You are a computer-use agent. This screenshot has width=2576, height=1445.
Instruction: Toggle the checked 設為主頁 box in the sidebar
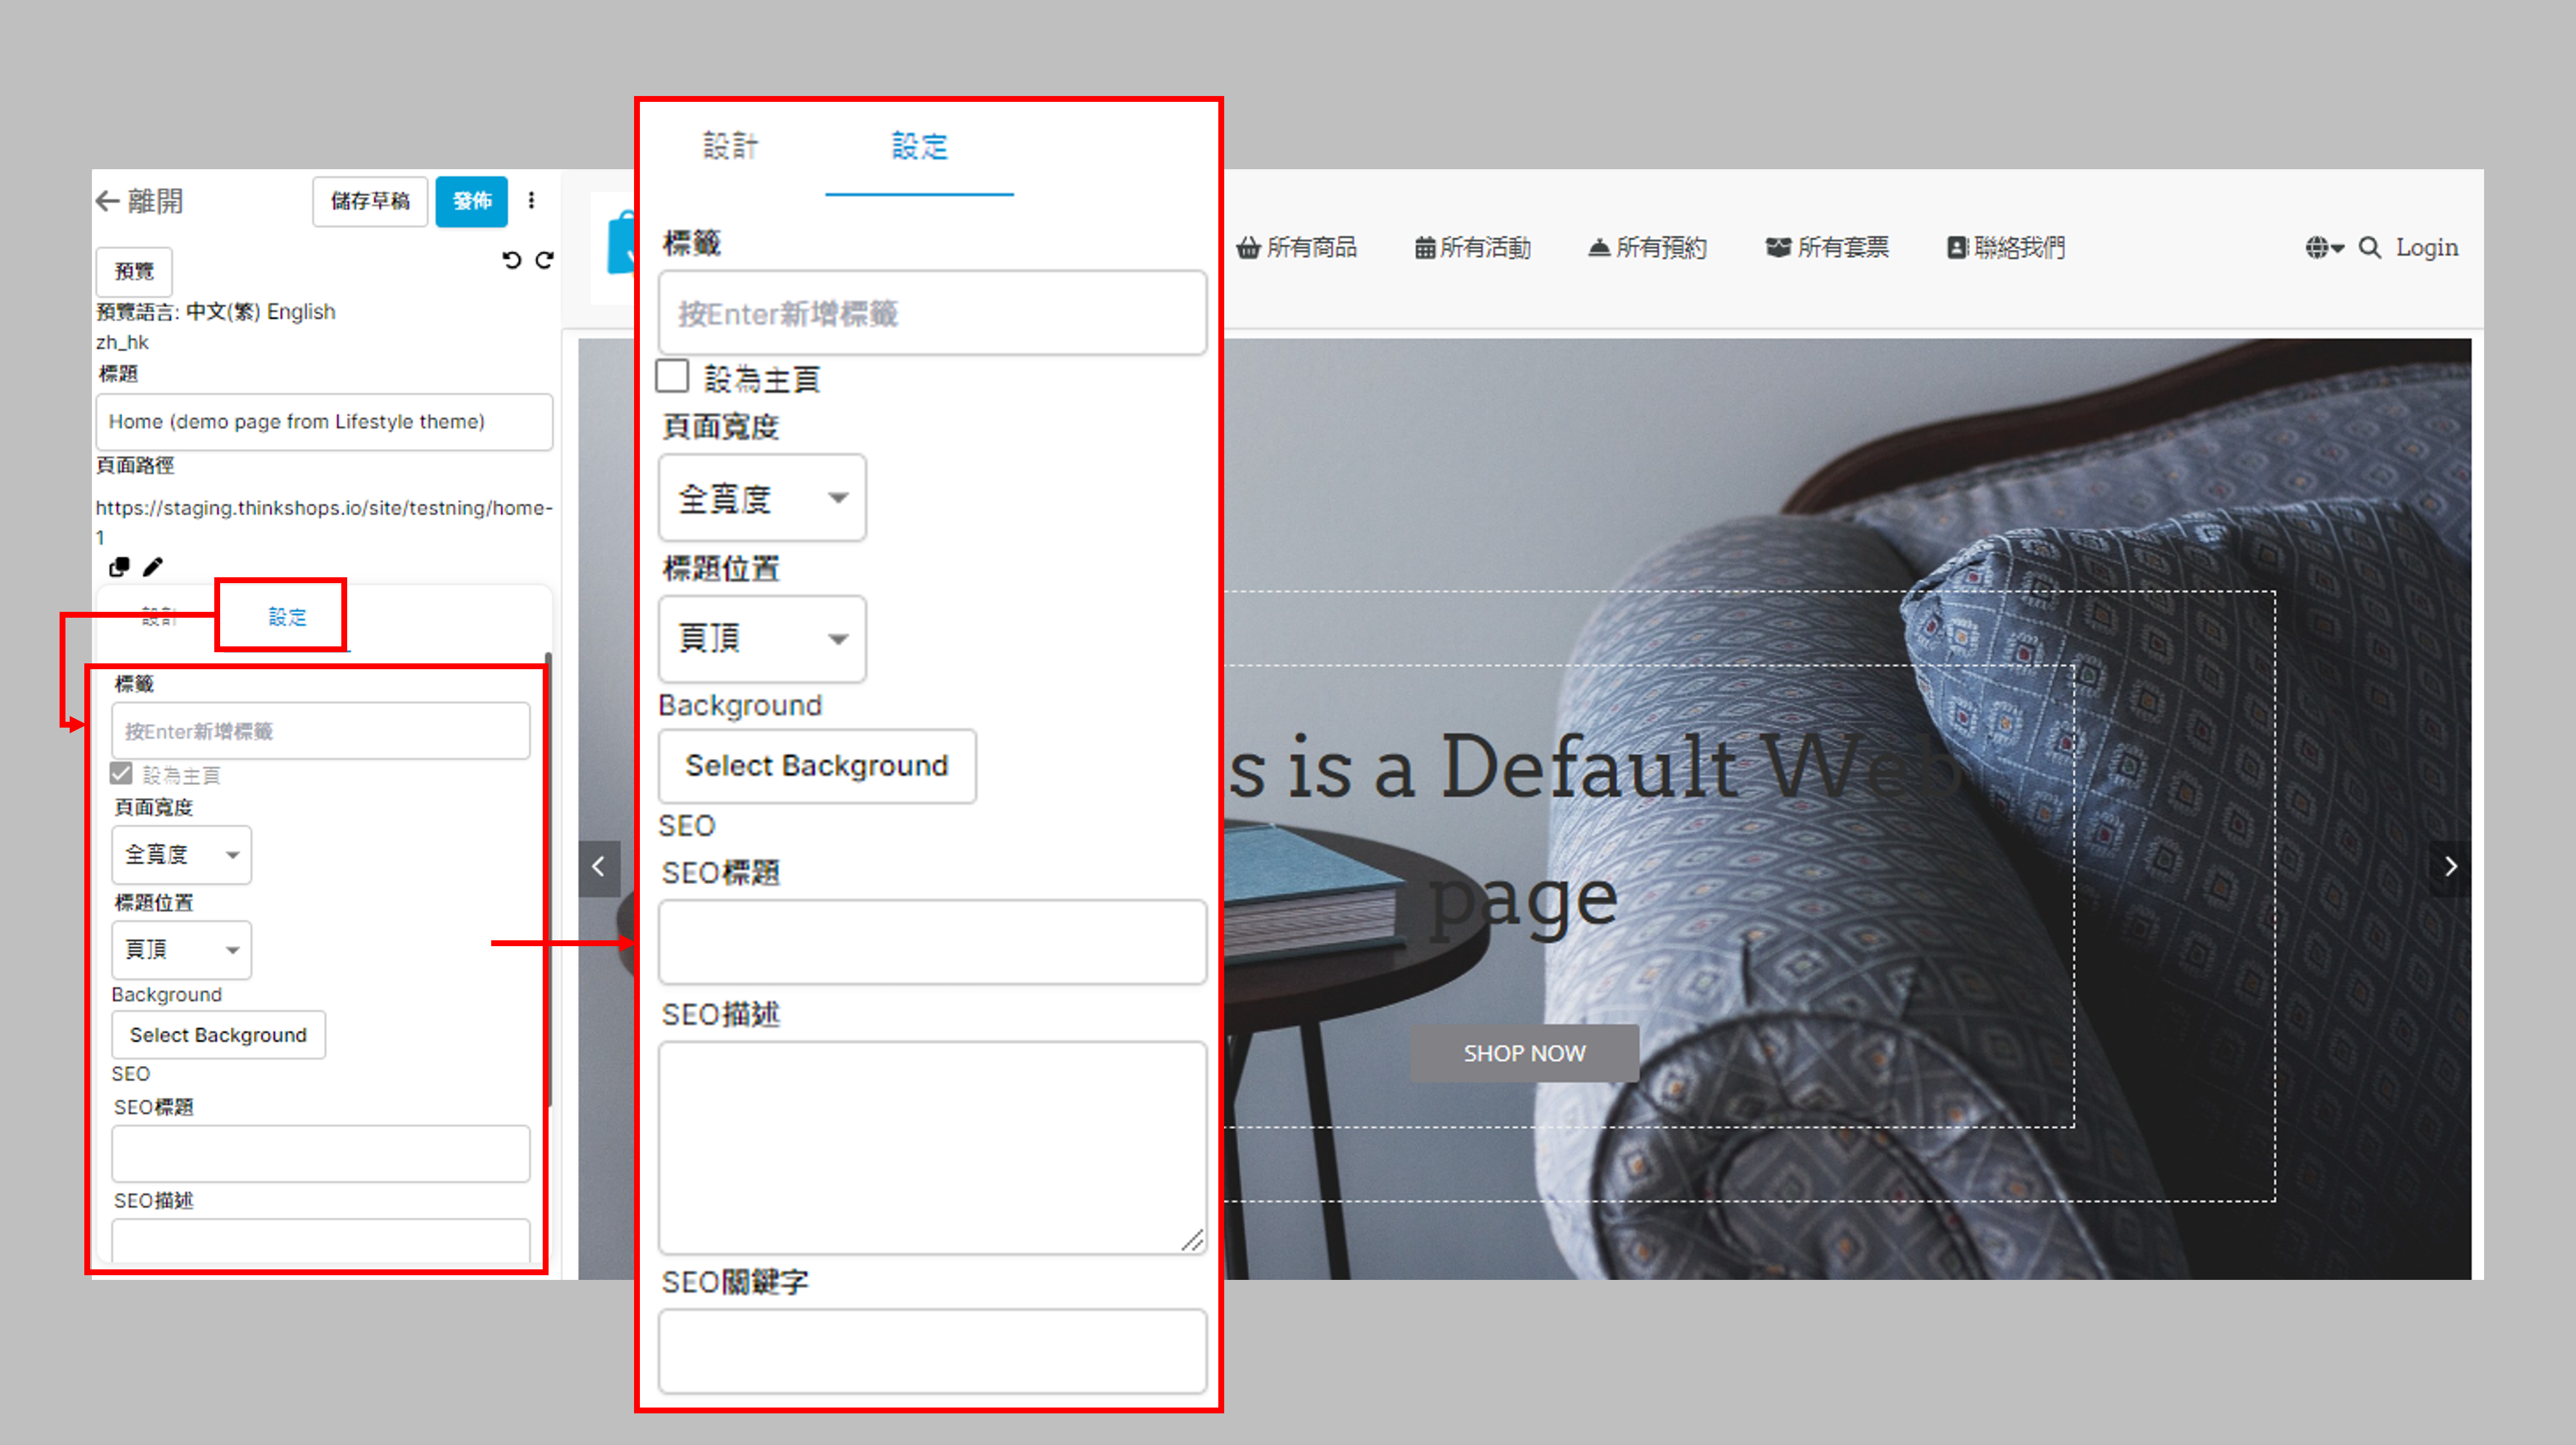[121, 774]
